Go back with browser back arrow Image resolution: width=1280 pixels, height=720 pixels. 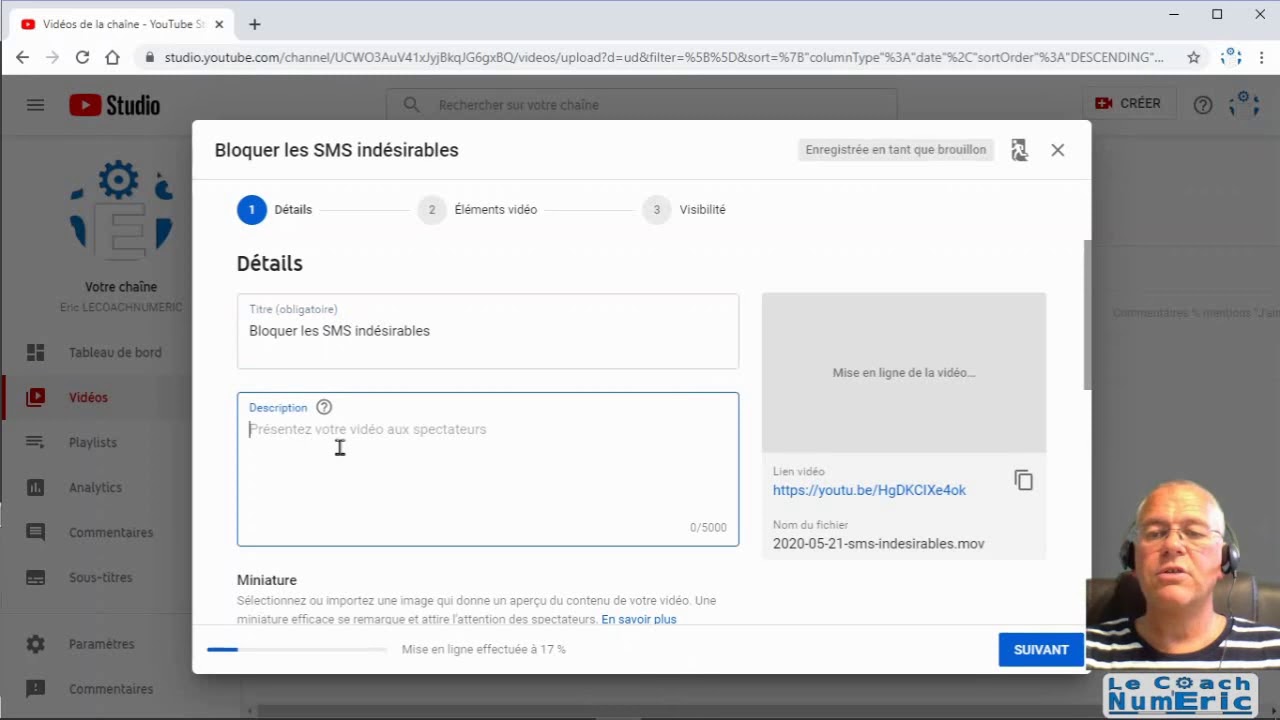[22, 57]
